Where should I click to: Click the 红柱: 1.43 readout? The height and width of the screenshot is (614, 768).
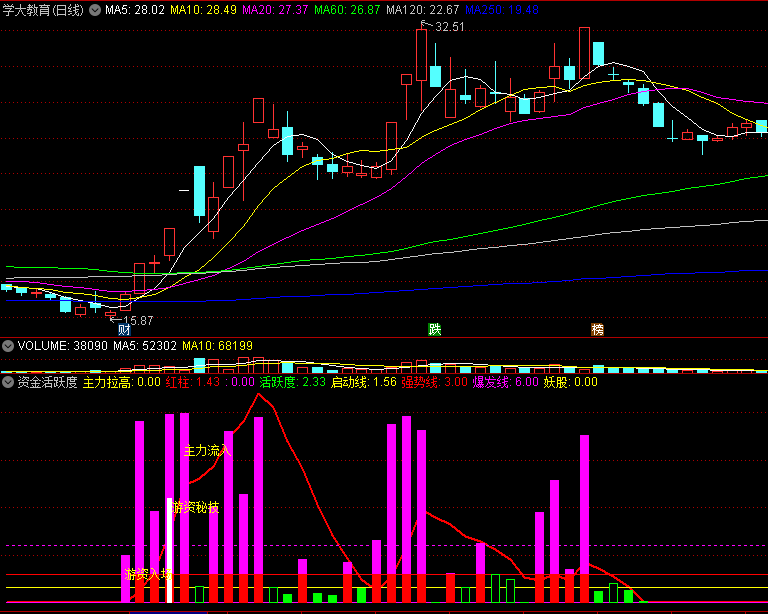[193, 382]
